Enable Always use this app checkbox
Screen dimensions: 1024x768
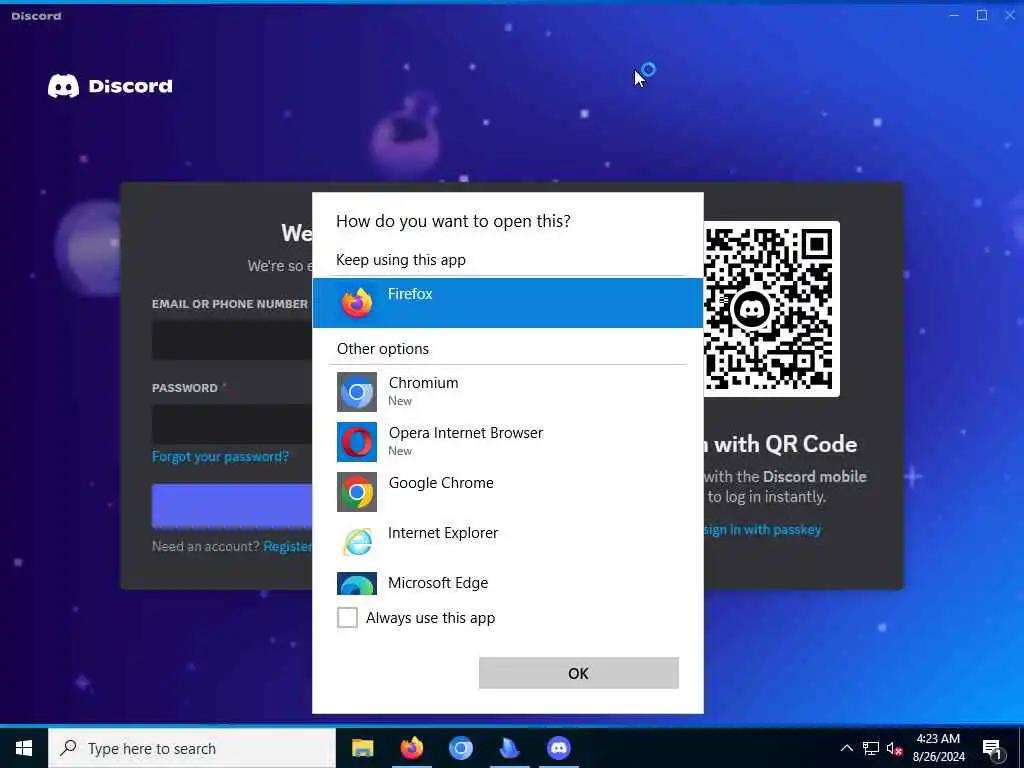347,617
